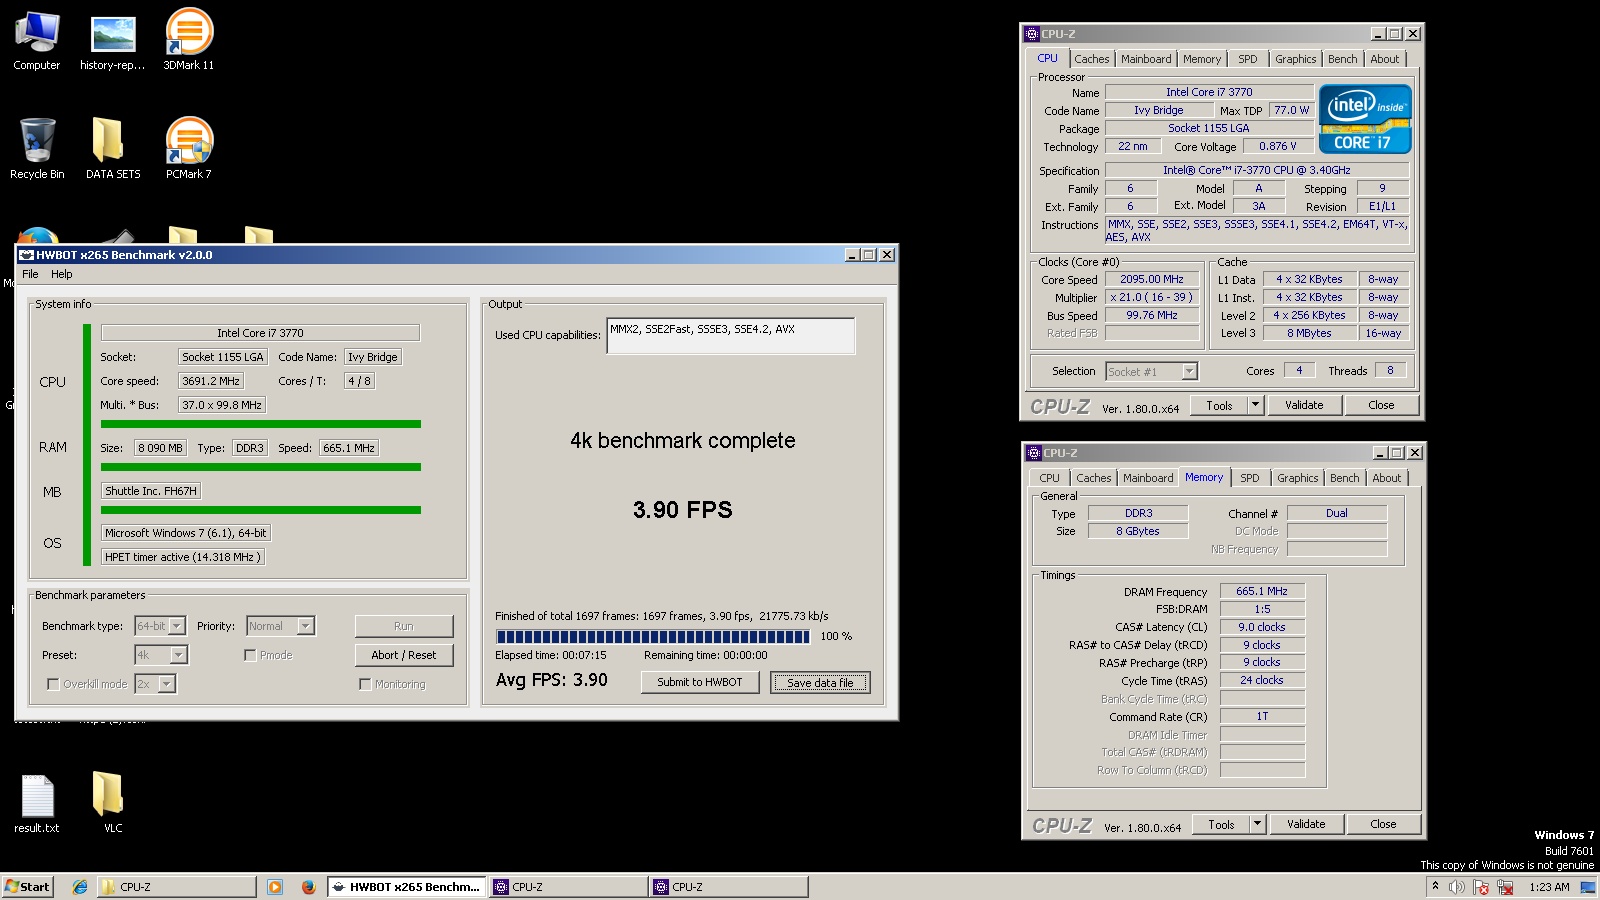Click Close button in lower CPU-Z window
This screenshot has height=900, width=1600.
pyautogui.click(x=1383, y=824)
